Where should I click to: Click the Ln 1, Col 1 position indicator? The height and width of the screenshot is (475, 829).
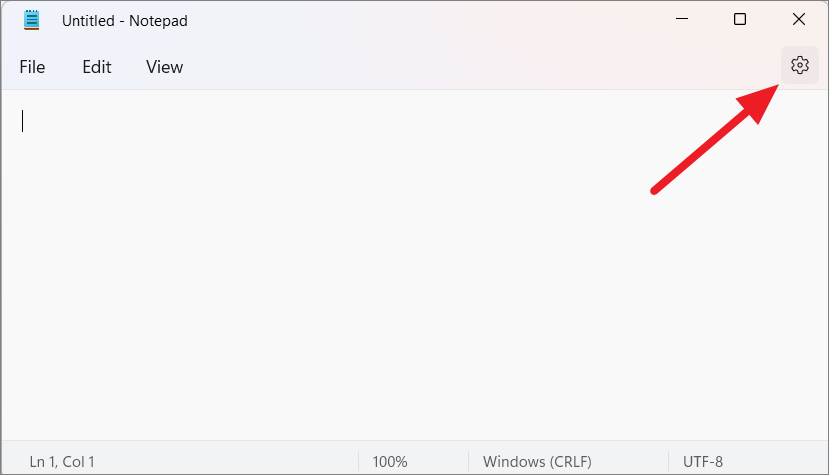click(62, 462)
